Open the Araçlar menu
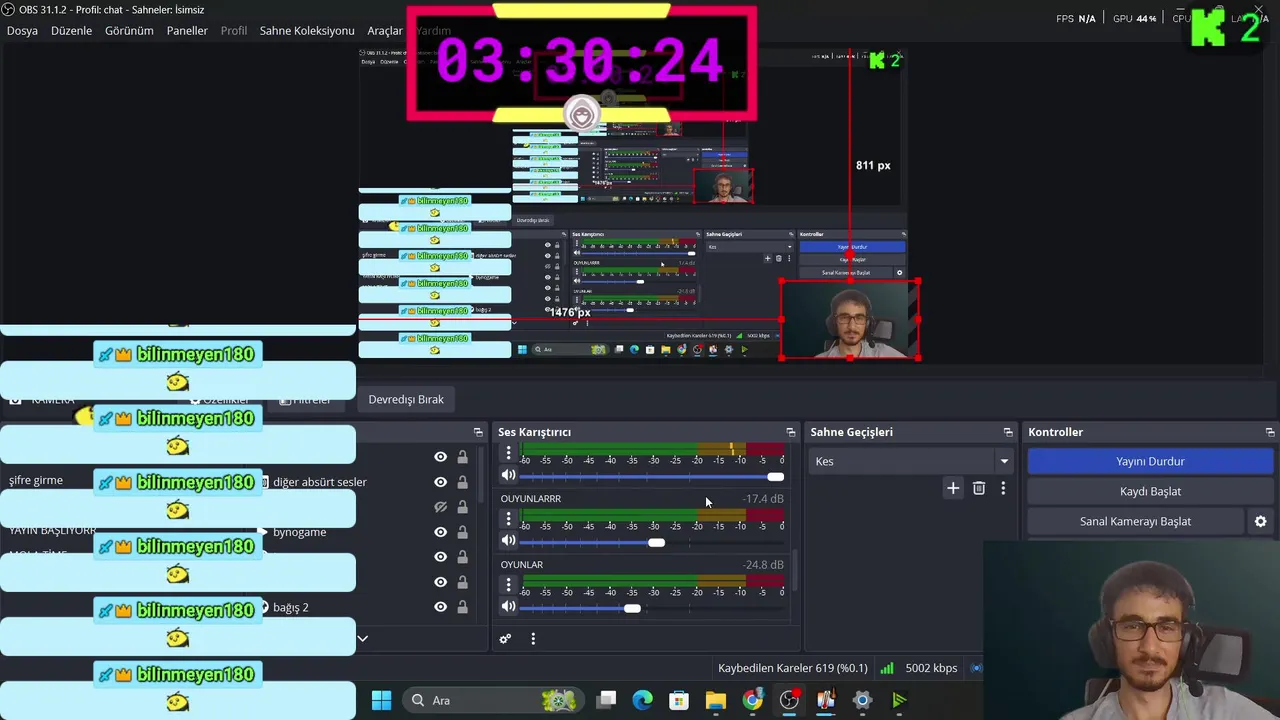The image size is (1280, 720). (385, 31)
